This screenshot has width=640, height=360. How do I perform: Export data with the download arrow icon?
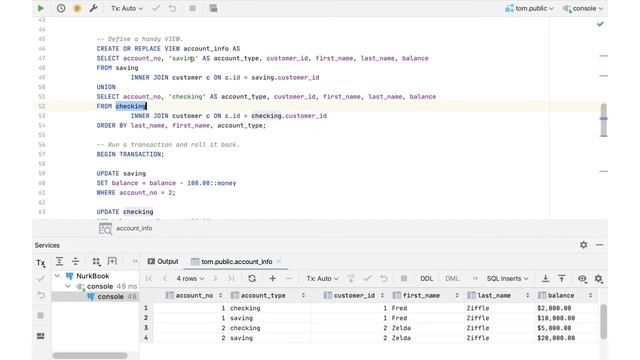545,278
